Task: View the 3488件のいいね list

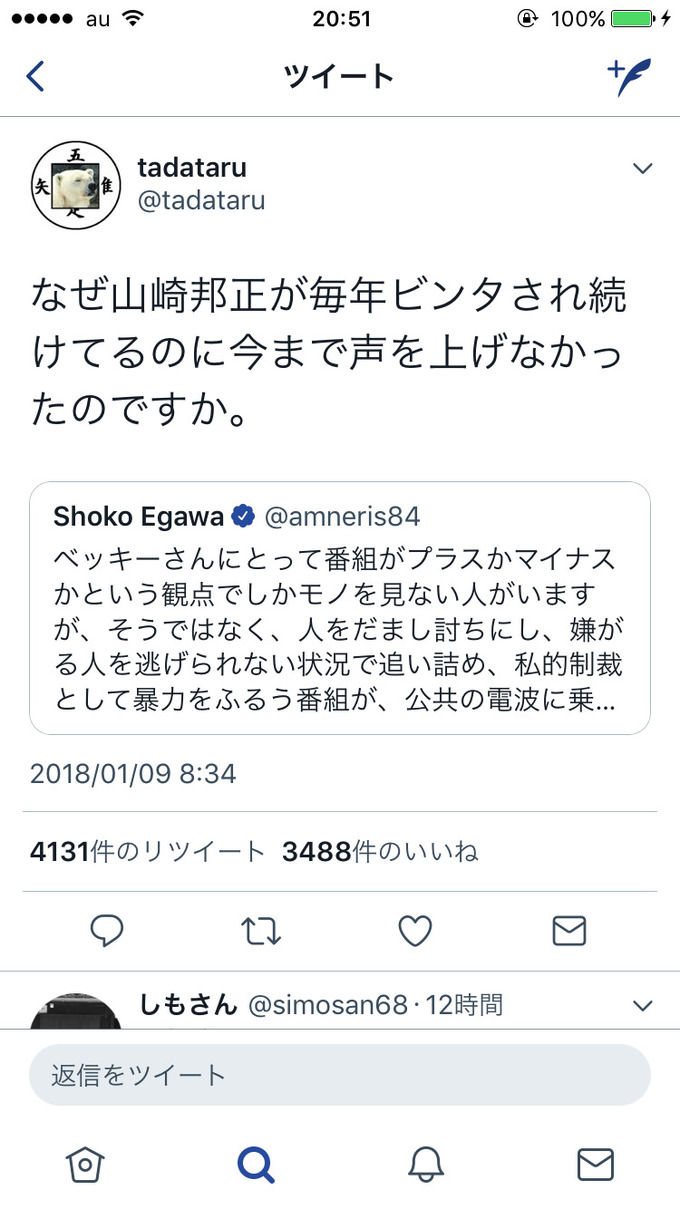Action: click(380, 851)
